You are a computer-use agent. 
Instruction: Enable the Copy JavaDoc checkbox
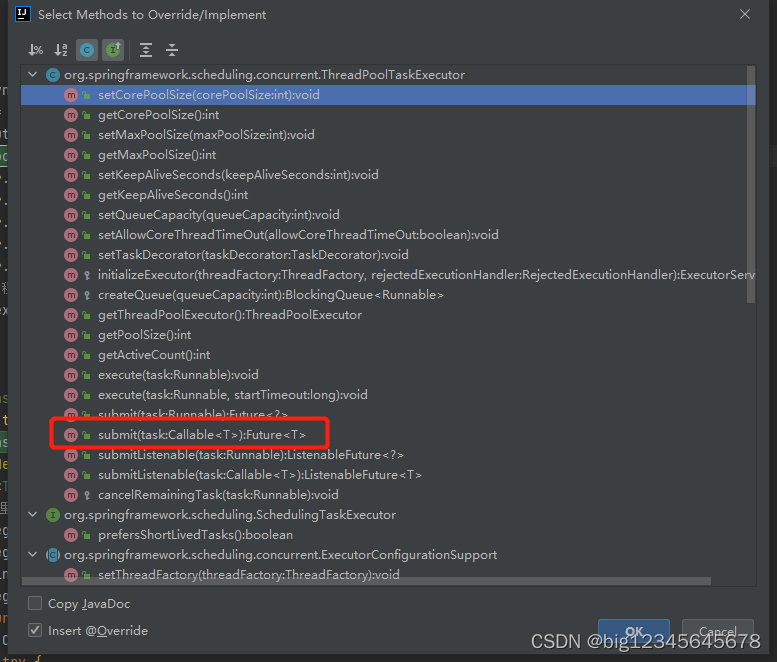[x=35, y=603]
